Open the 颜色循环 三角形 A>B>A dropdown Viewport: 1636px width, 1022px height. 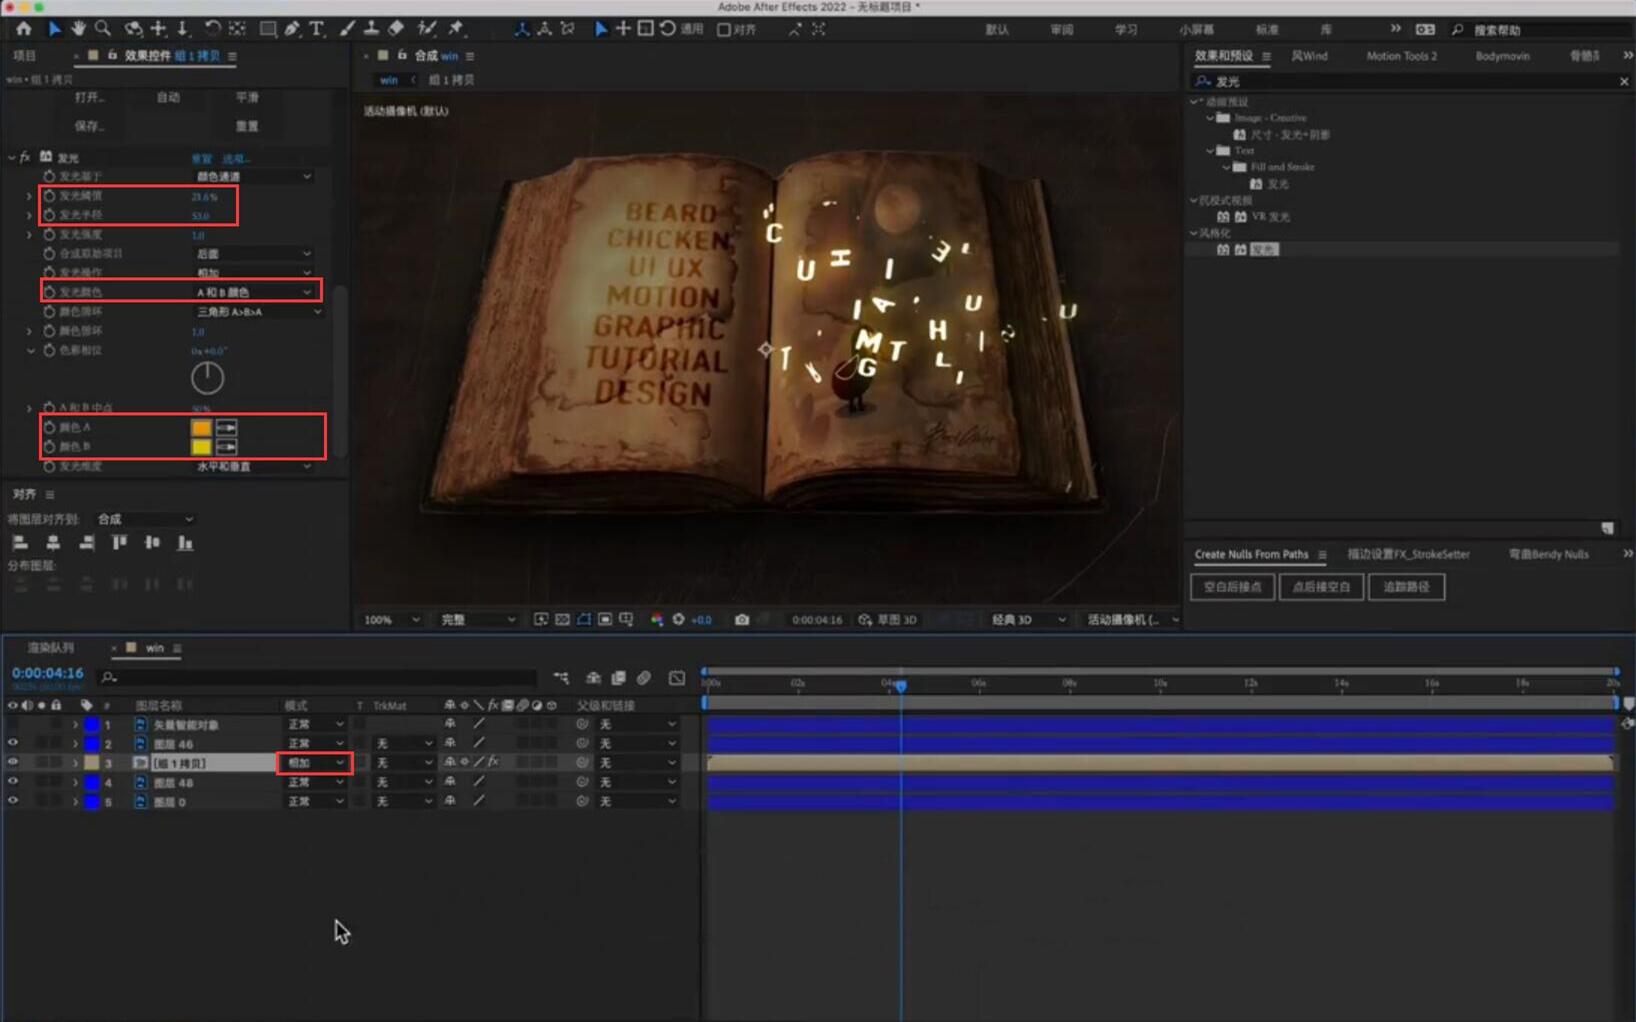coord(258,312)
